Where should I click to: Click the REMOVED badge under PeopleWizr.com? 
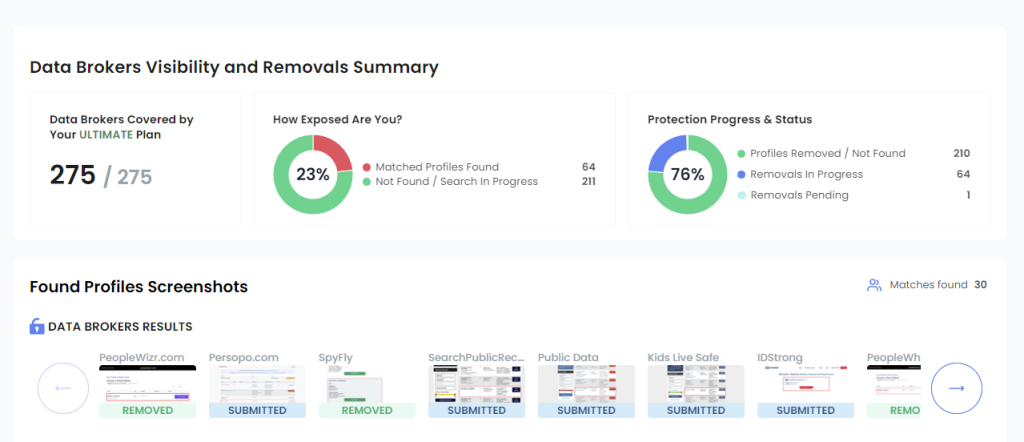(x=148, y=411)
